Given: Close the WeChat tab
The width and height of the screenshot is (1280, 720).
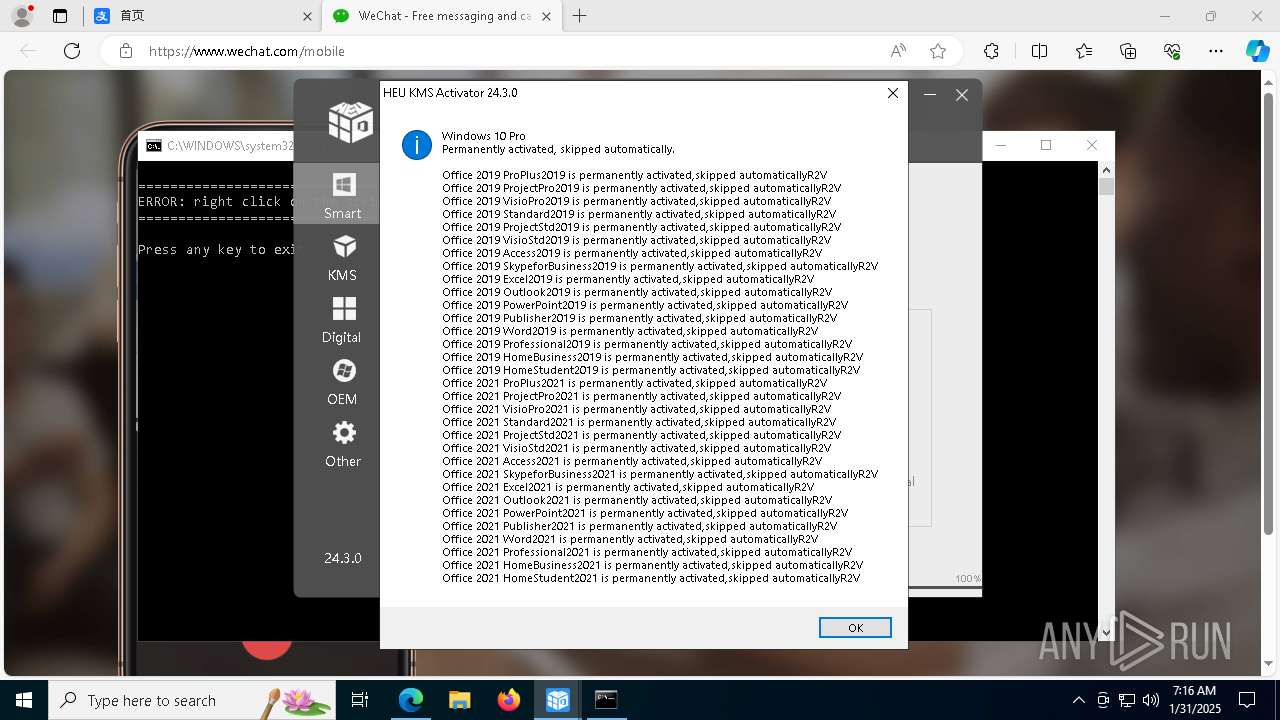Looking at the screenshot, I should click(x=548, y=16).
